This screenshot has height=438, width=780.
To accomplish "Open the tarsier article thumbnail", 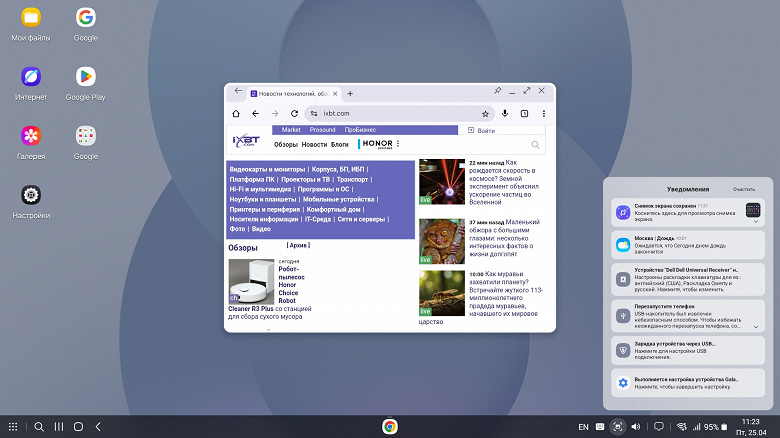I will (442, 241).
